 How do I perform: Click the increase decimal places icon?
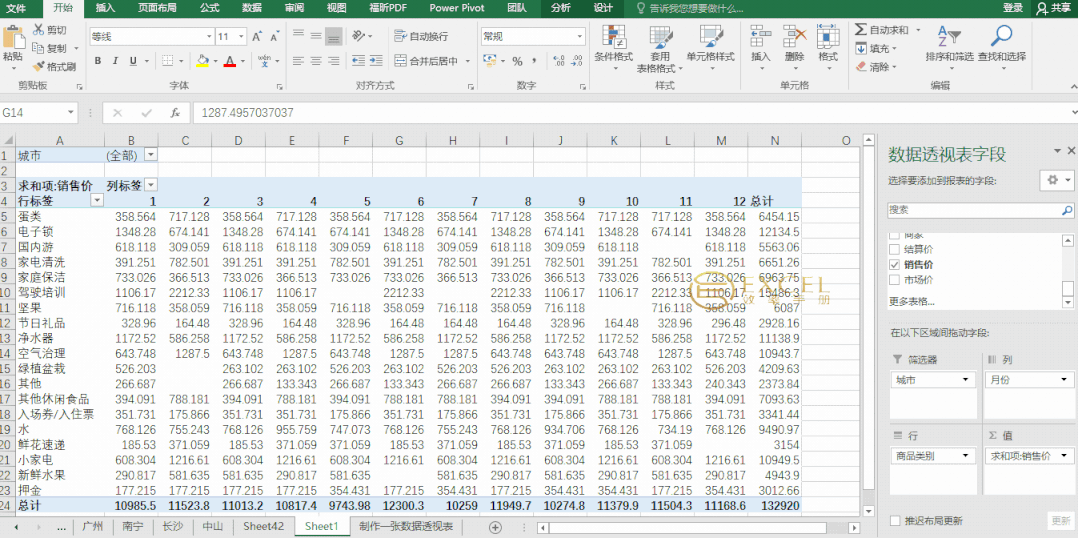point(558,61)
